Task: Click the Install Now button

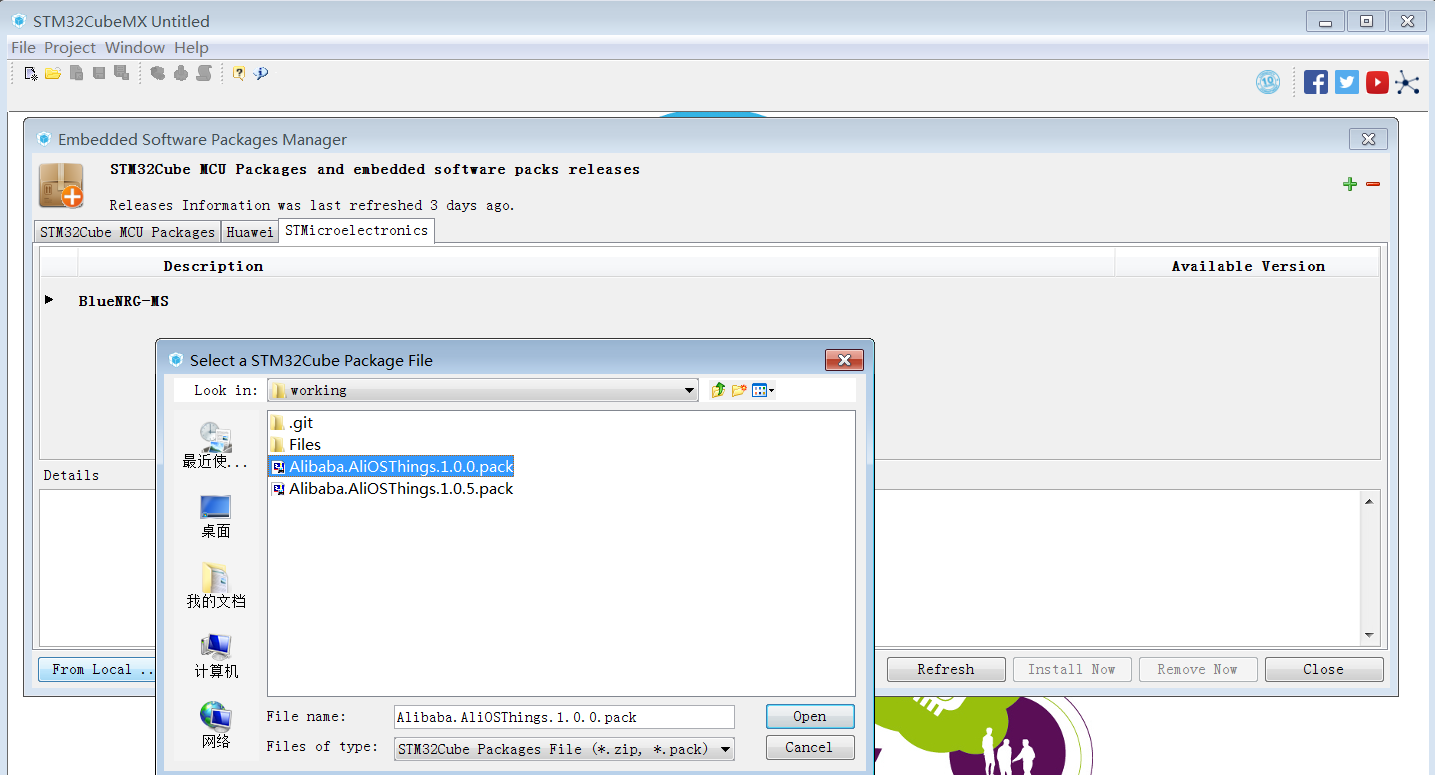Action: 1072,669
